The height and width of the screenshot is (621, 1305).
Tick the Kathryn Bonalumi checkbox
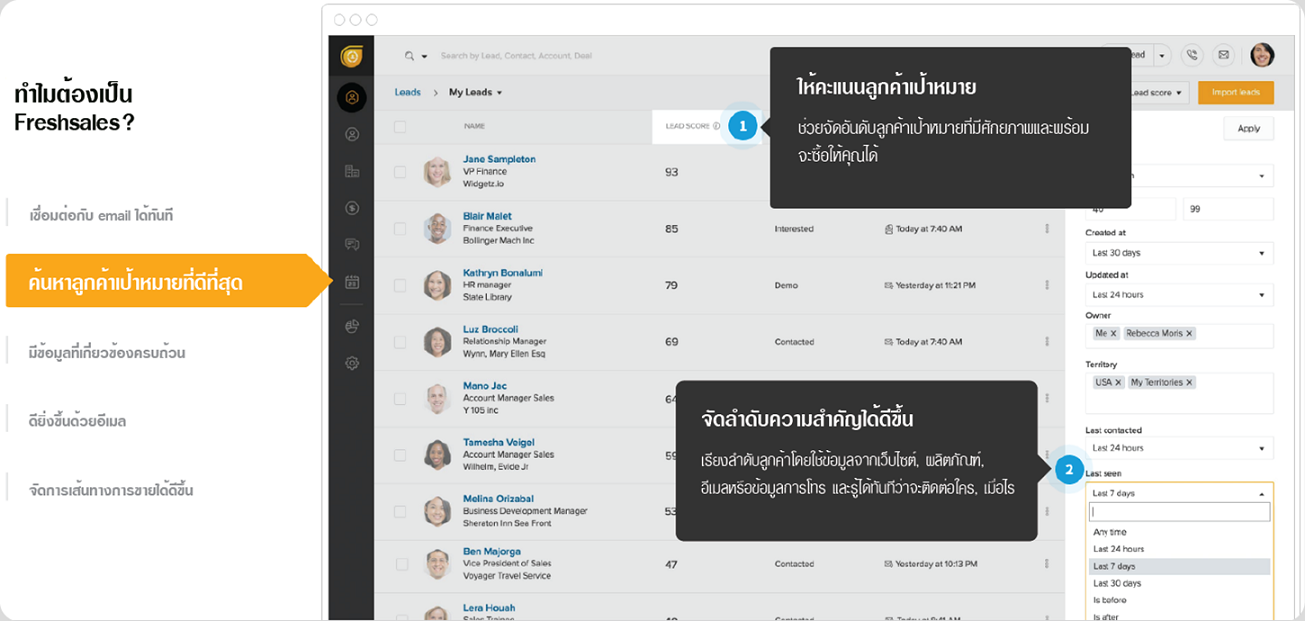(400, 285)
